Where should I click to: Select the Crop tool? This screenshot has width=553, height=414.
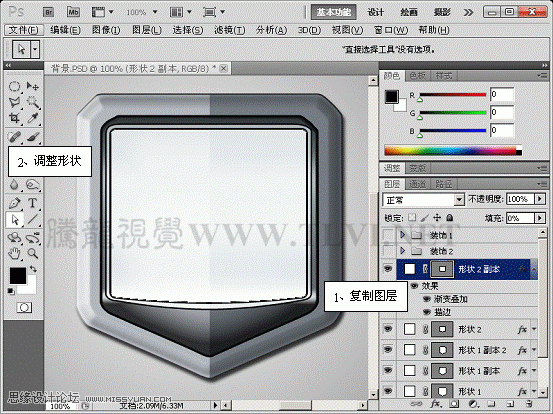(14, 118)
